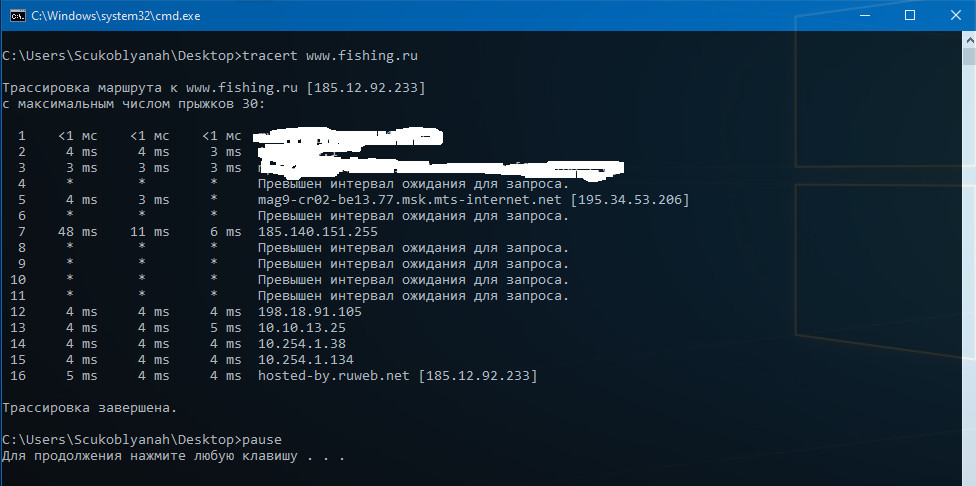Click the 48 ms value in hop 7
Image resolution: width=976 pixels, height=486 pixels.
click(78, 232)
